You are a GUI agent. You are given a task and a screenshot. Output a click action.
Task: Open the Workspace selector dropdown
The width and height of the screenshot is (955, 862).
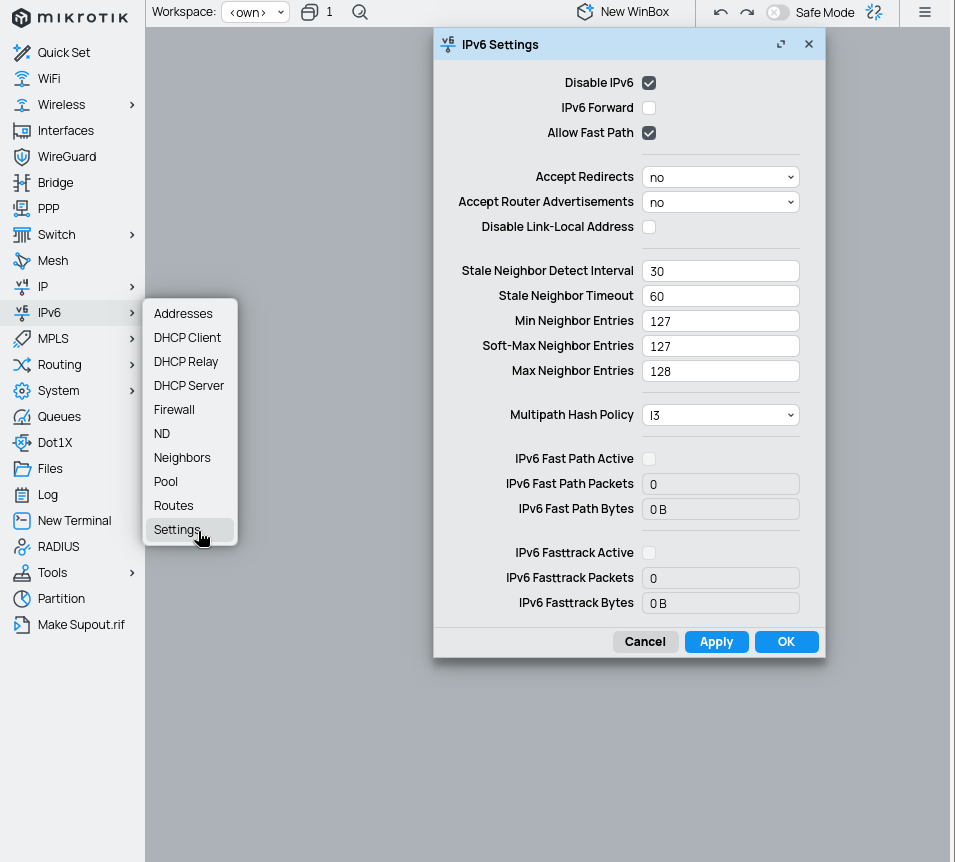(255, 12)
